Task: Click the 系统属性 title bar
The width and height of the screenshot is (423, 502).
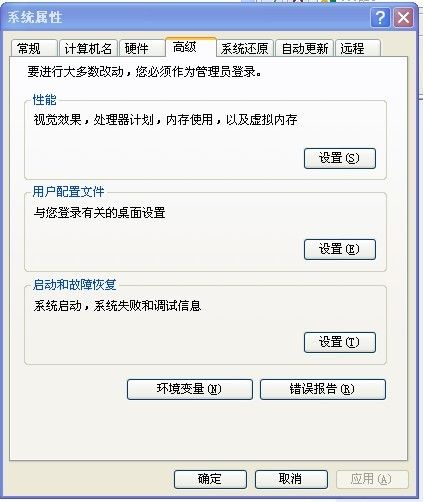Action: 187,17
